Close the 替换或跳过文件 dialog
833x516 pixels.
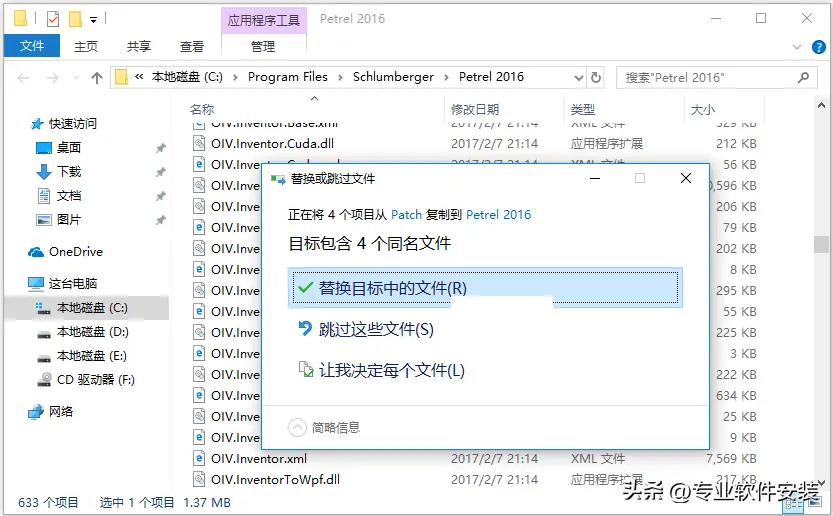tap(686, 179)
